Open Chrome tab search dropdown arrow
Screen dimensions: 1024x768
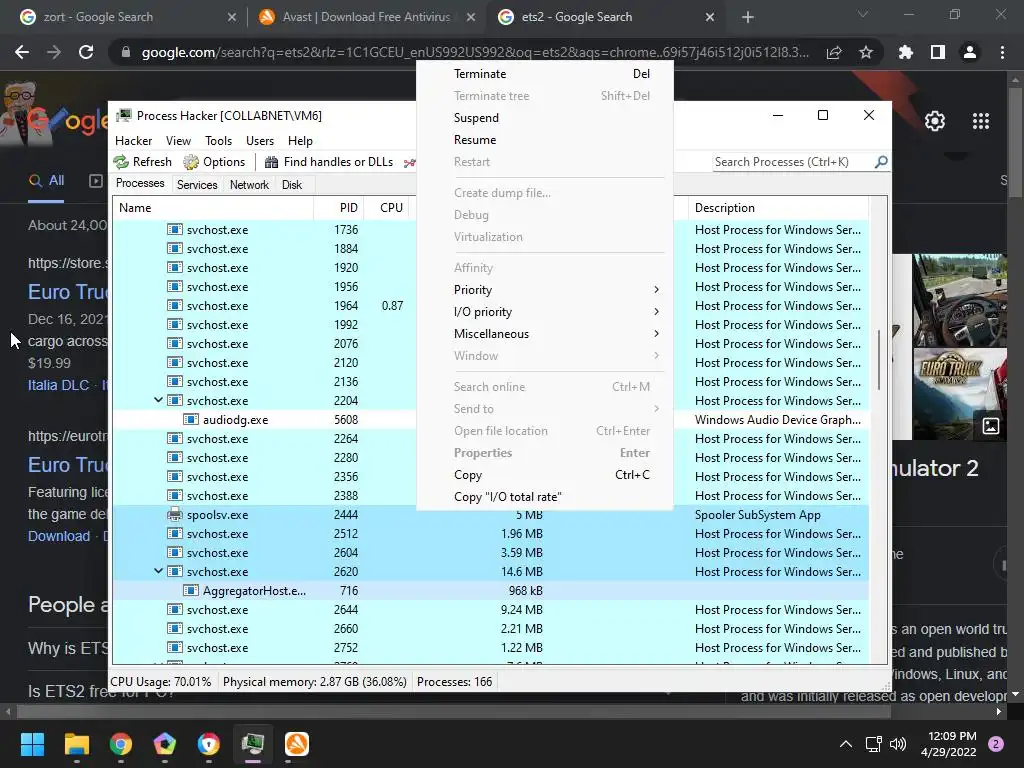pos(863,14)
